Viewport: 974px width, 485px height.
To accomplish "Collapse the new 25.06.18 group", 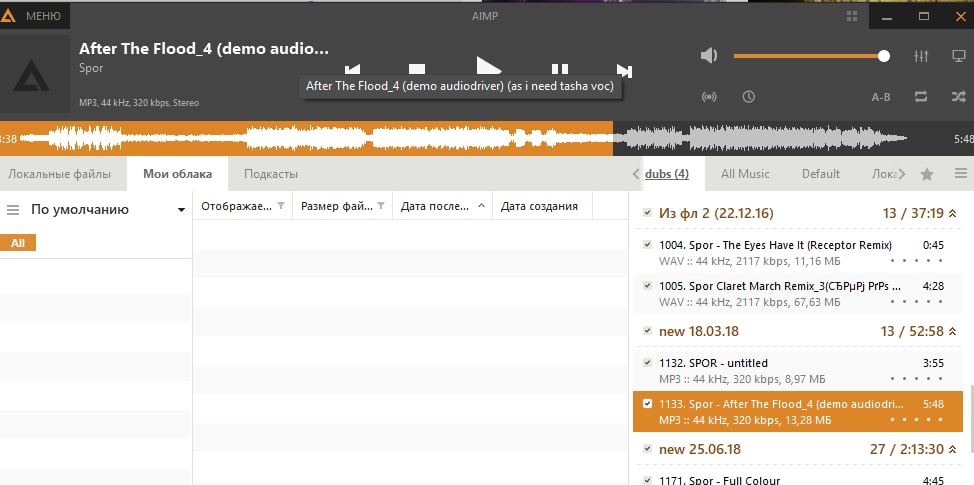I will [x=952, y=450].
